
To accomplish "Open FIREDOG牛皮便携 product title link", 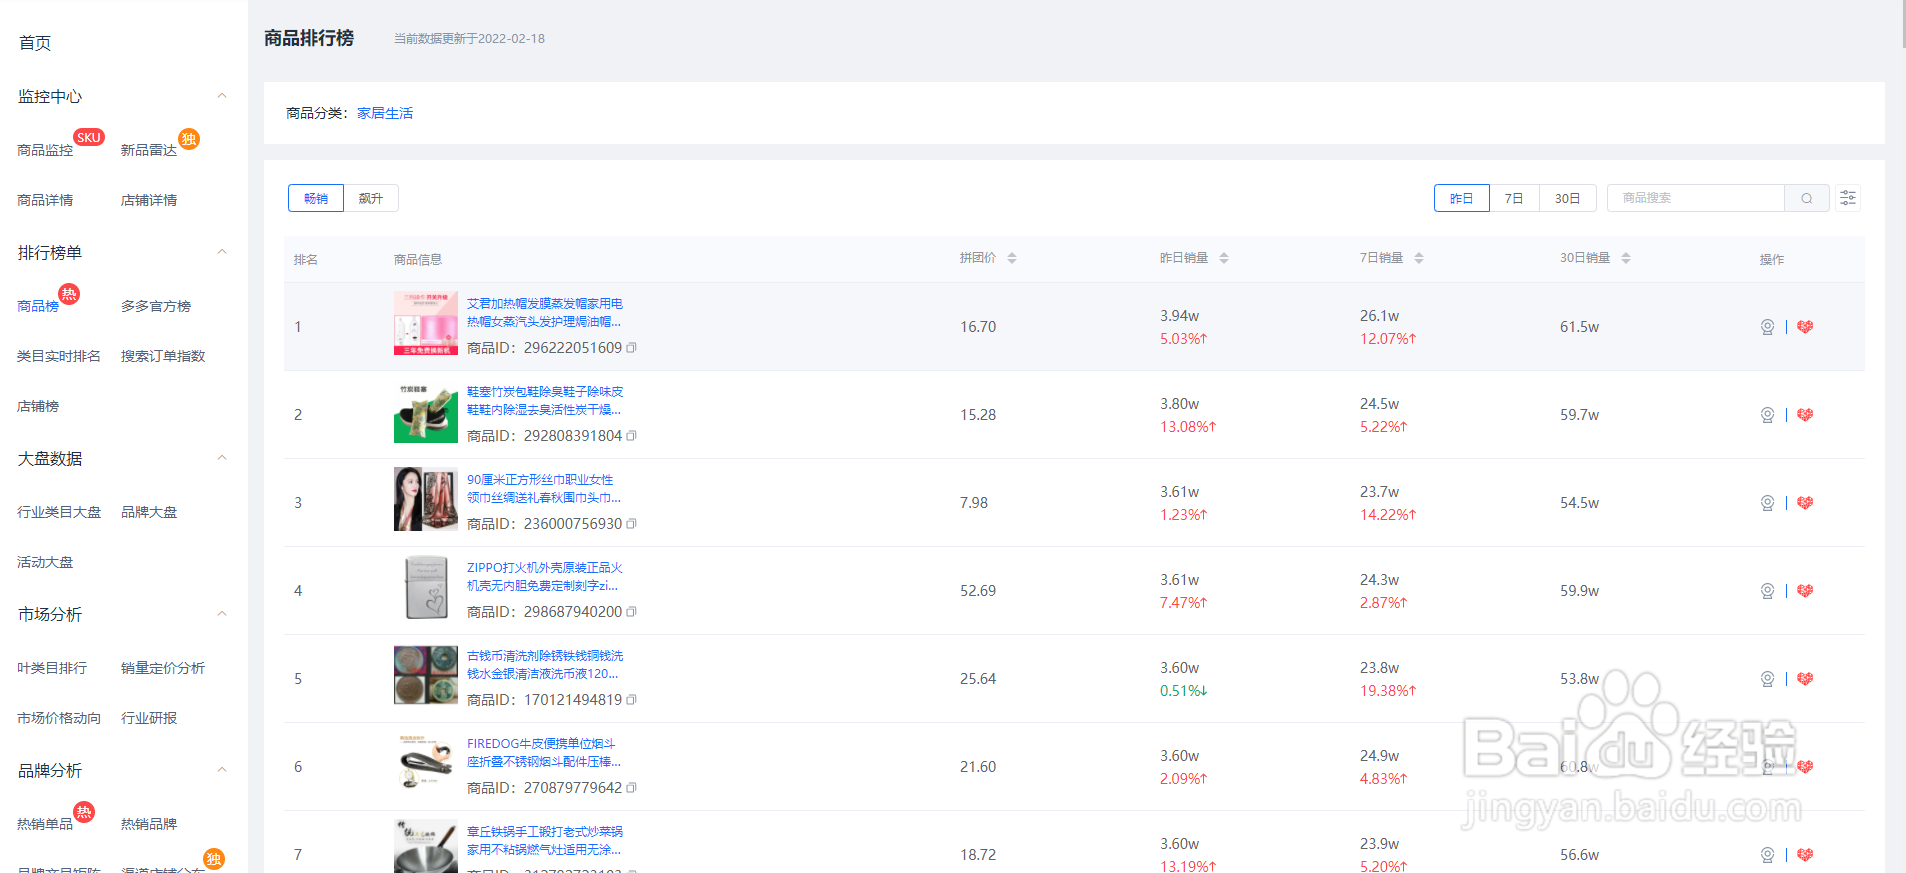I will point(544,753).
